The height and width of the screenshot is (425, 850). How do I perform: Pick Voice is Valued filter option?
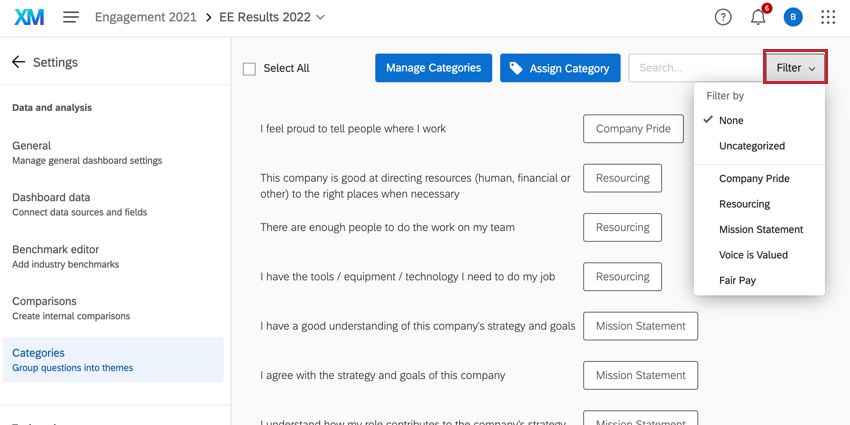coord(753,255)
